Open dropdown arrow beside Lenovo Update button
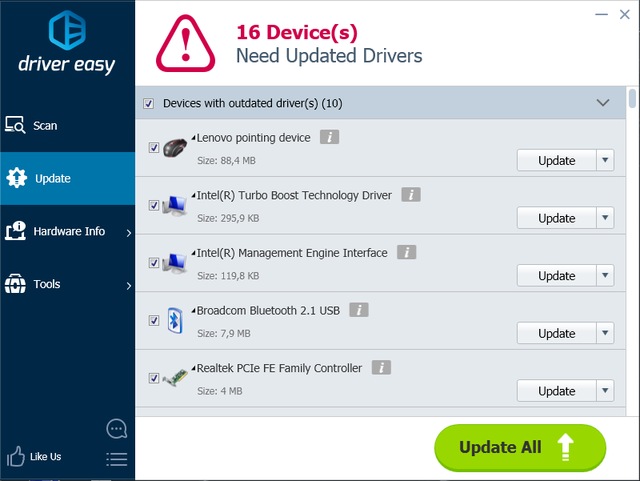Screen dimensions: 640x481 pos(604,160)
